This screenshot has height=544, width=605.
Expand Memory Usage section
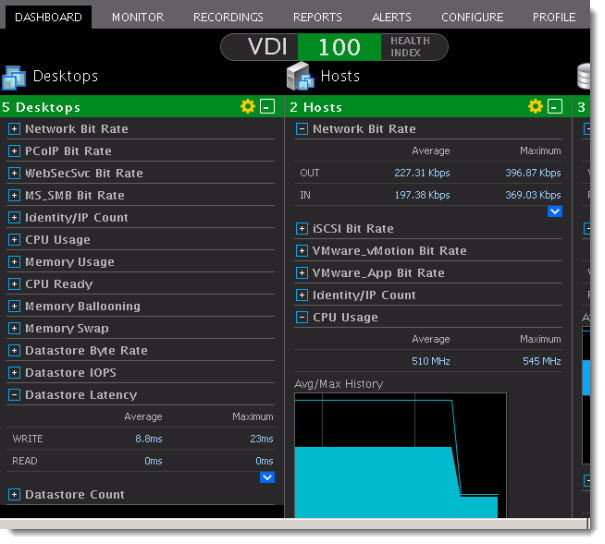click(x=14, y=262)
